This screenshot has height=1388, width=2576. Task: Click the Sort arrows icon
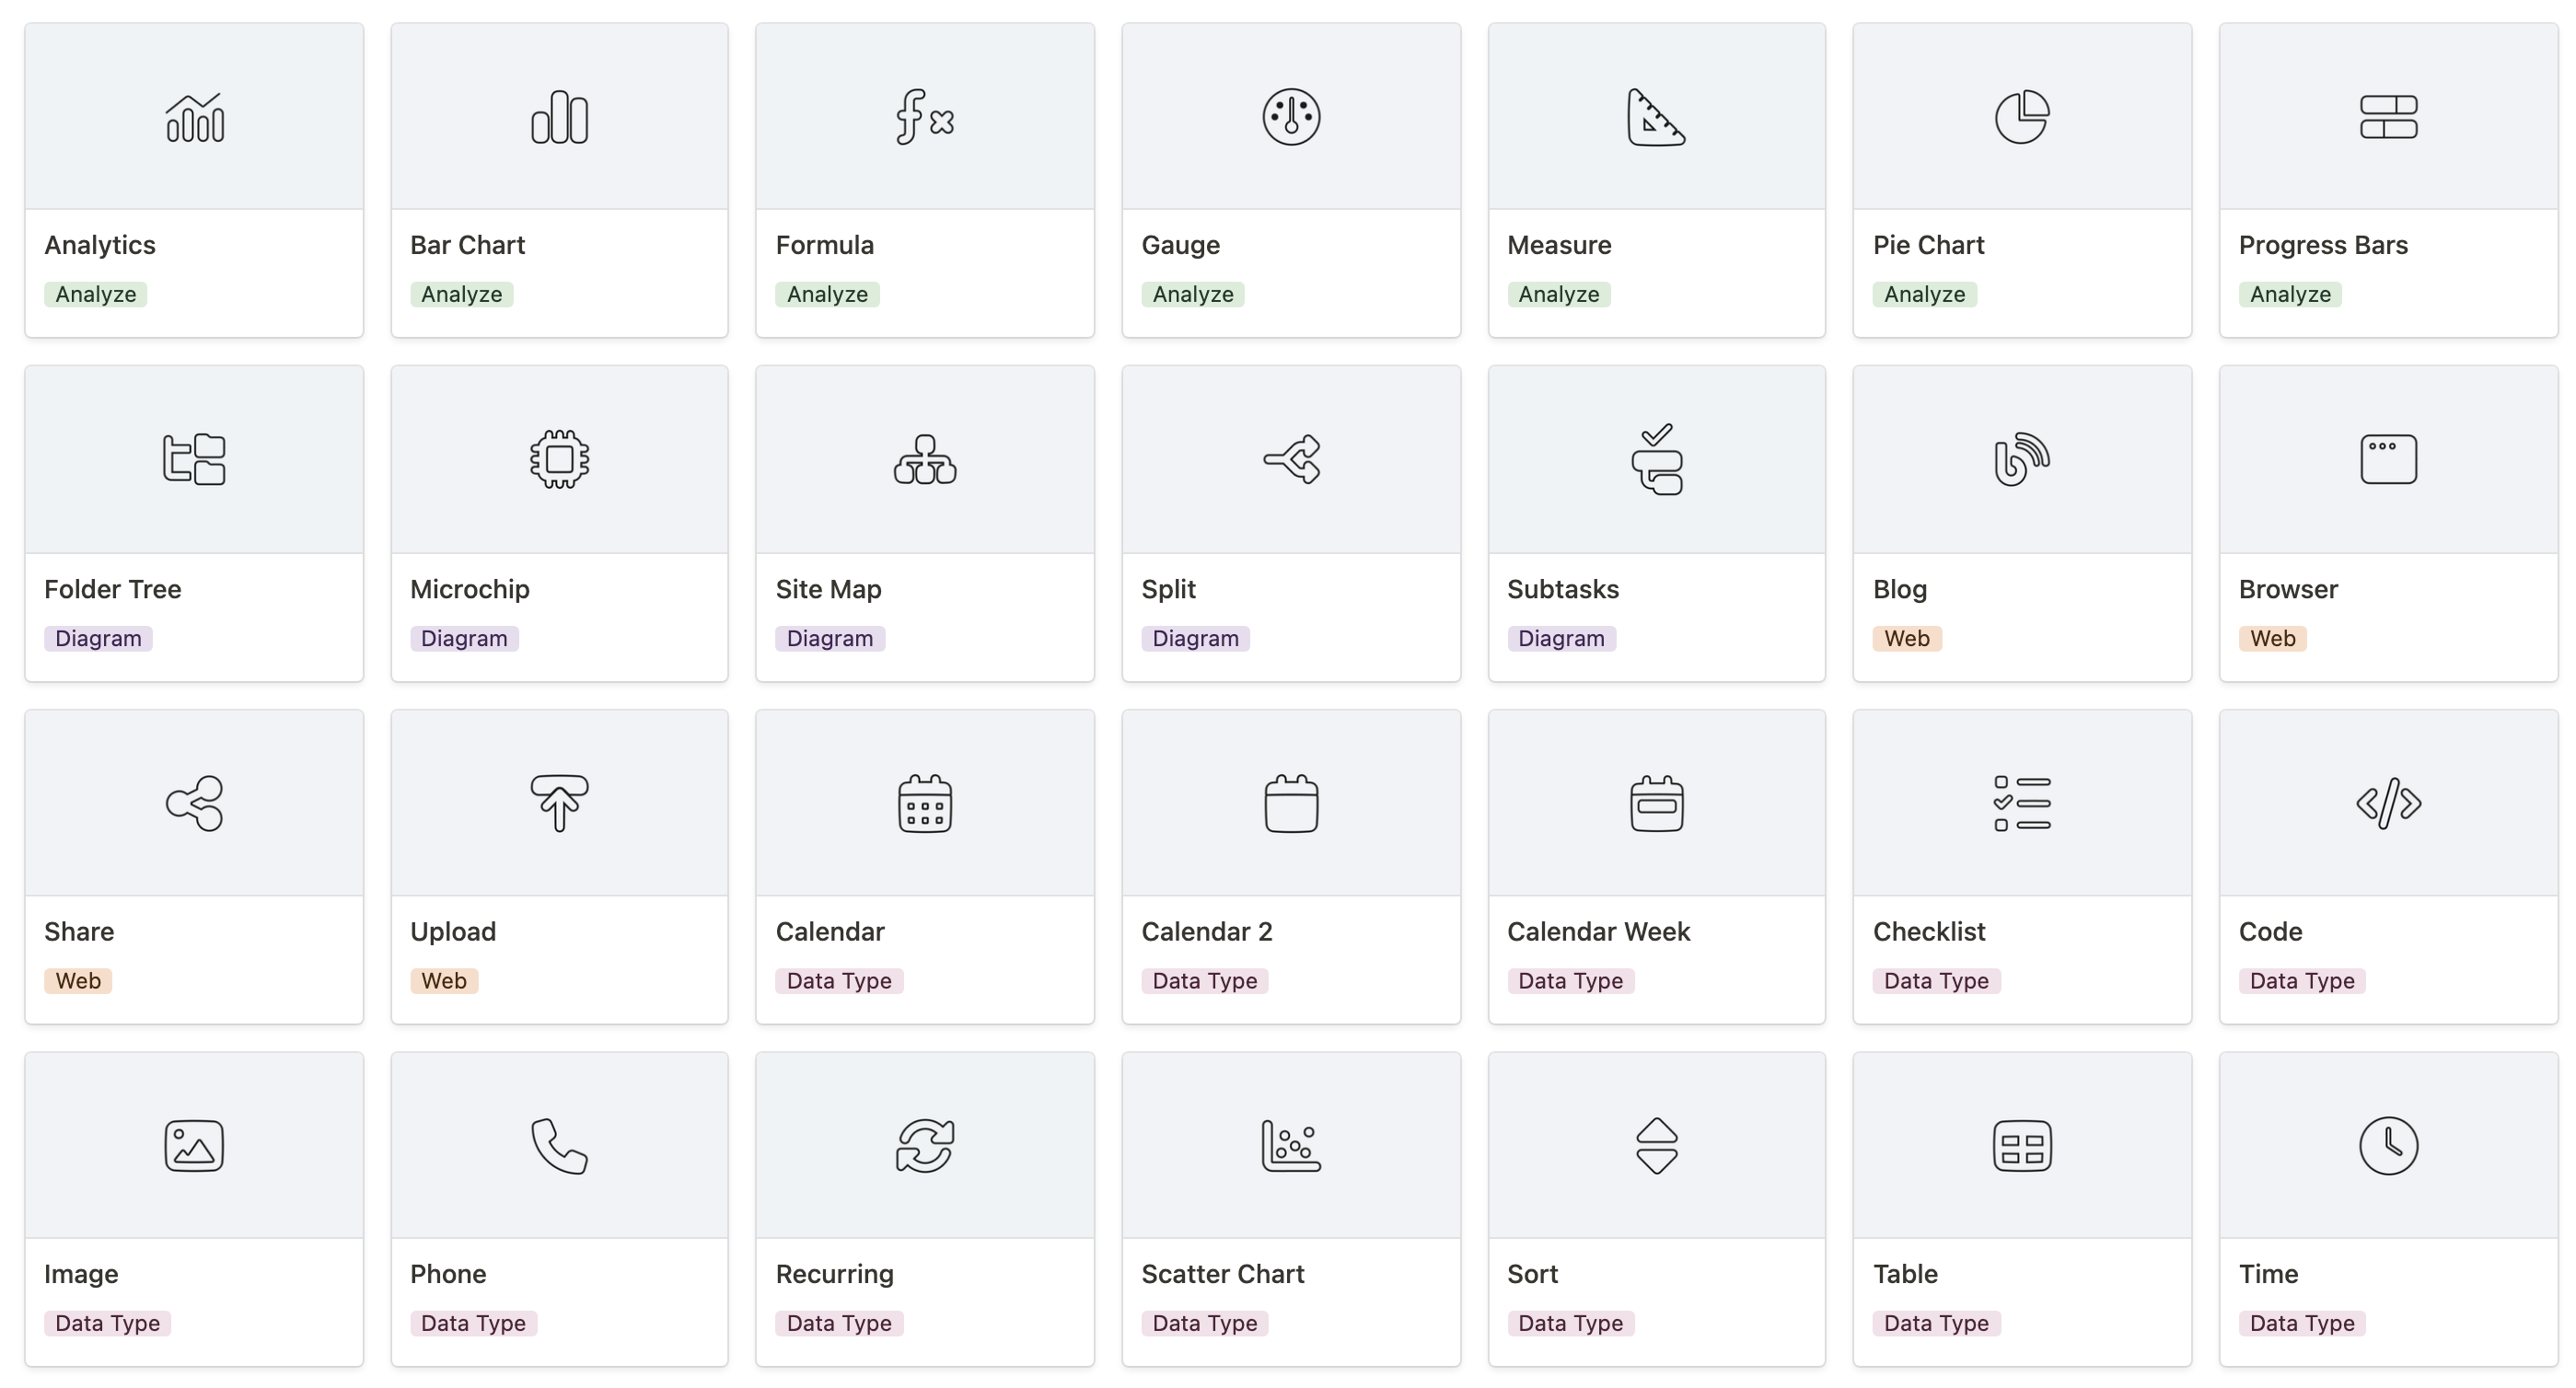pyautogui.click(x=1657, y=1146)
